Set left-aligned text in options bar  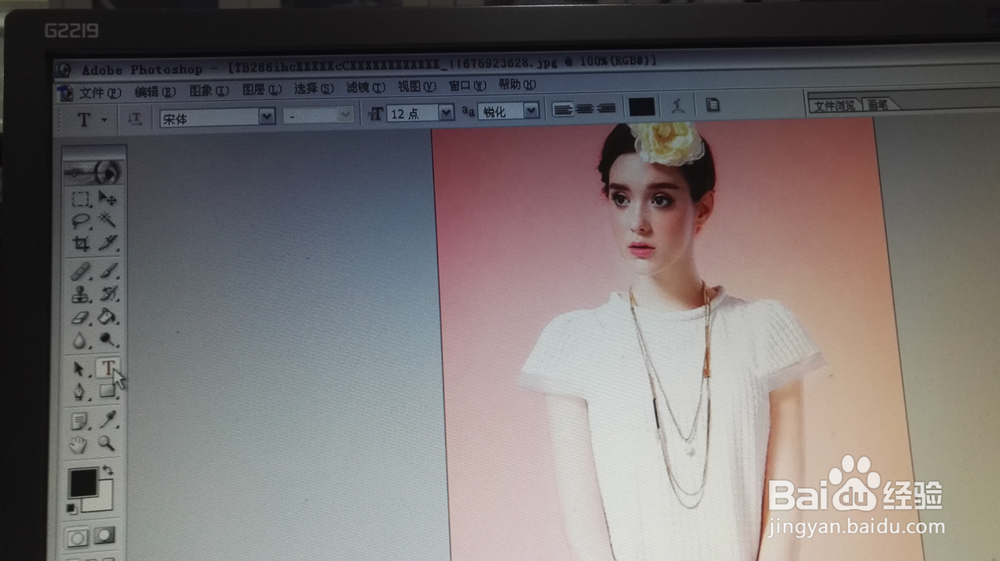[562, 110]
